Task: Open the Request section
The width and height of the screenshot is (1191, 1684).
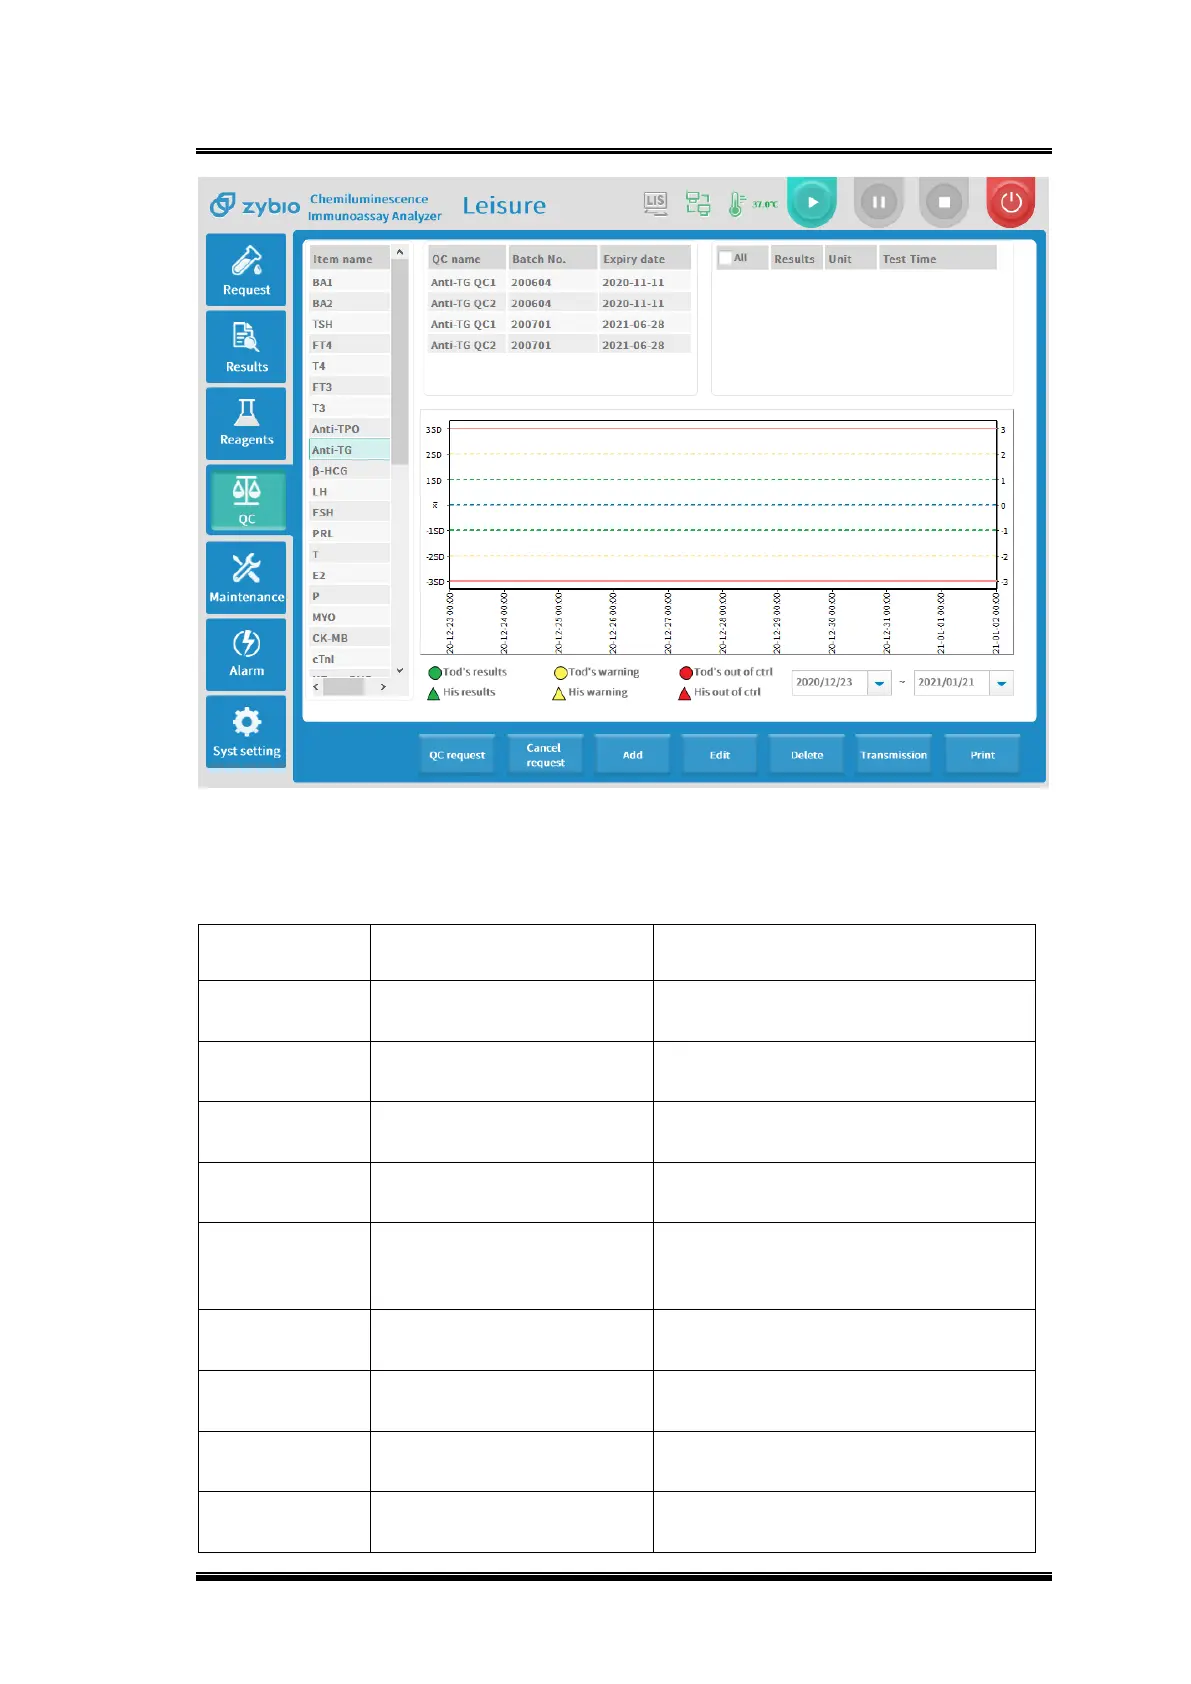Action: click(x=246, y=270)
